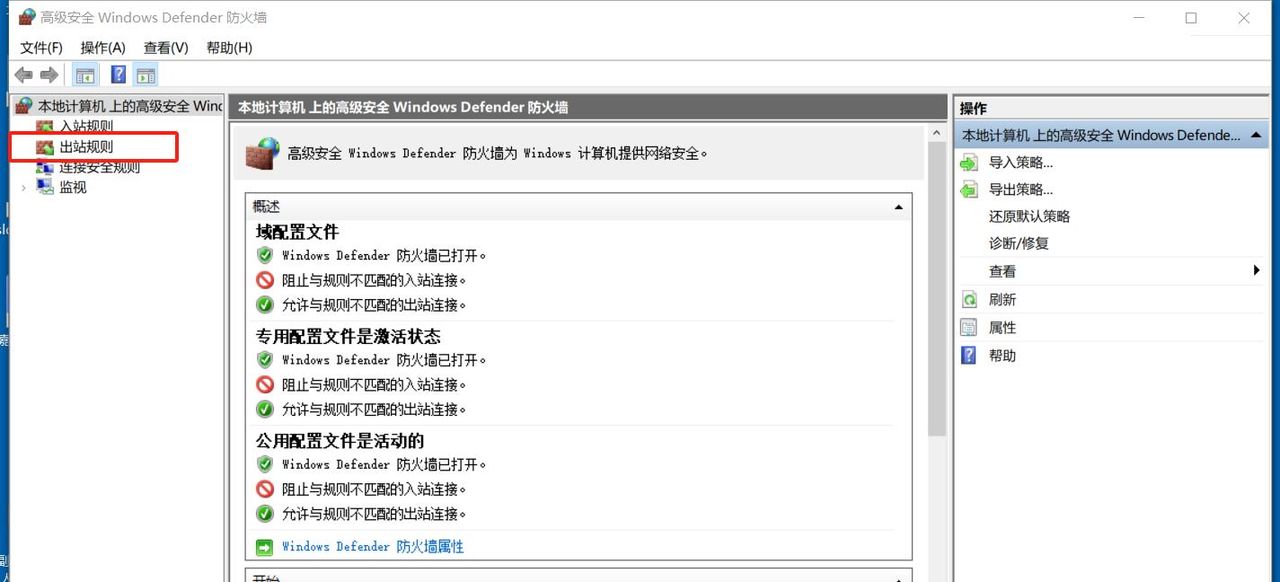The image size is (1280, 582).
Task: Click the green check icon under 域配置文件
Action: [x=264, y=305]
